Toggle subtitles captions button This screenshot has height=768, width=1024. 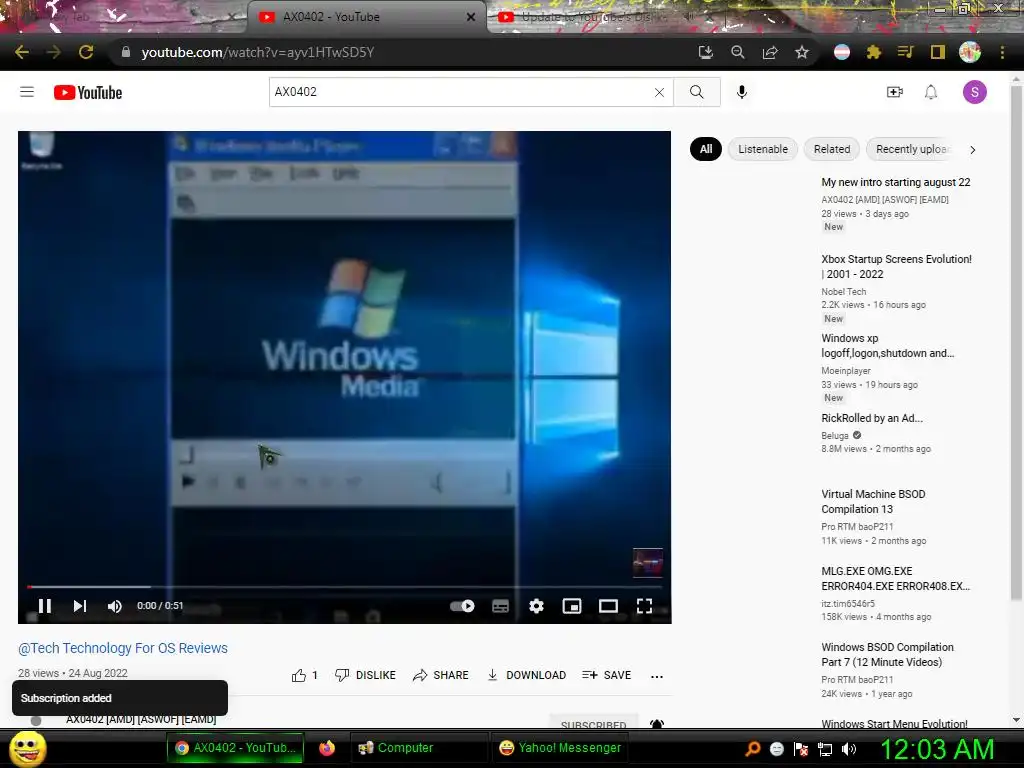point(500,606)
